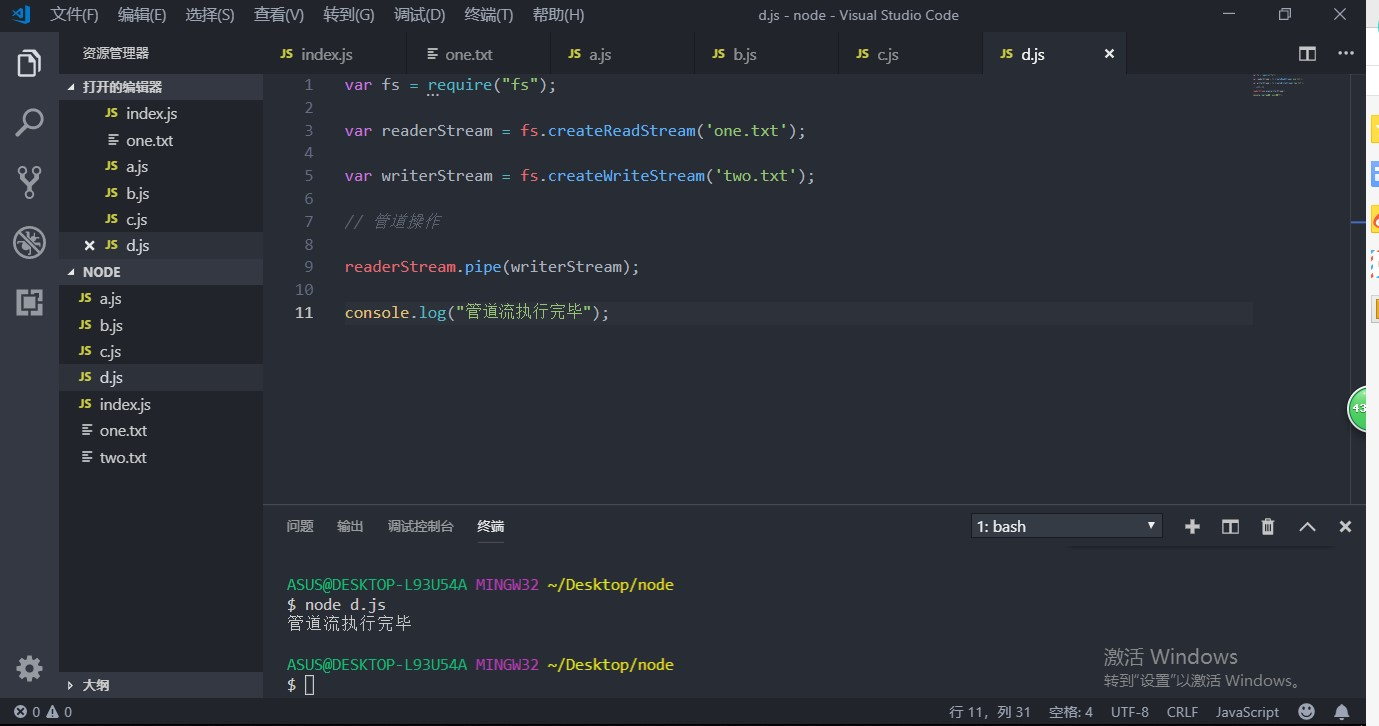This screenshot has height=726, width=1379.
Task: Open the File menu
Action: tap(74, 15)
